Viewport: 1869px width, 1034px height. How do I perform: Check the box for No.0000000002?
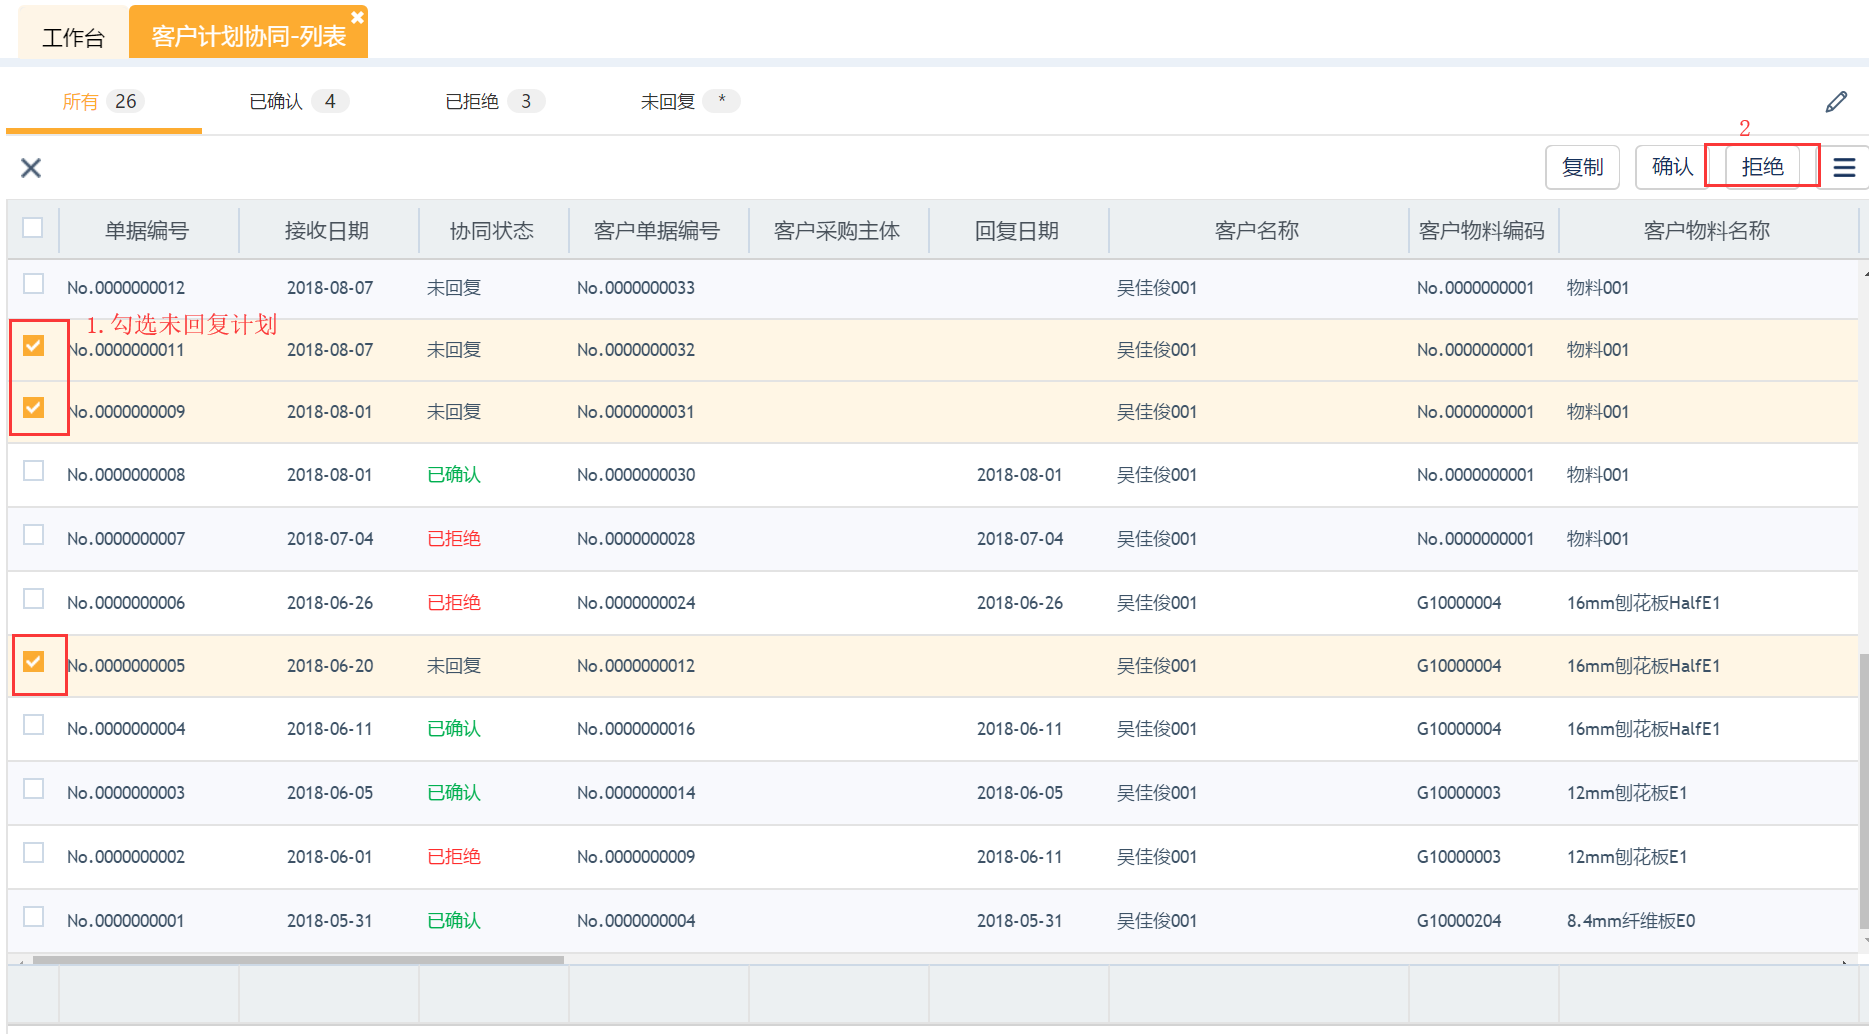click(33, 853)
